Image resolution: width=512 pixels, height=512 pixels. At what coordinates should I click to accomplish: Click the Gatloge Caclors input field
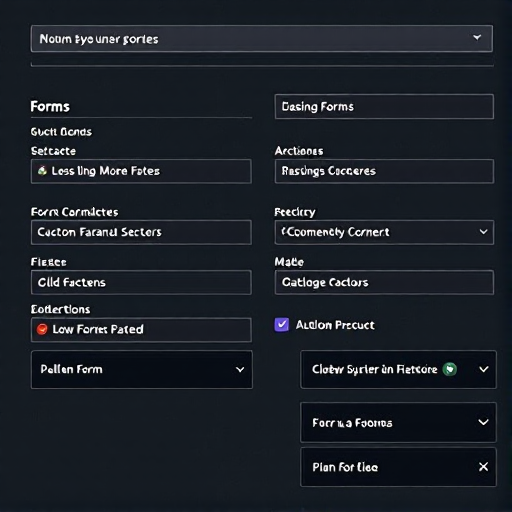[x=384, y=282]
